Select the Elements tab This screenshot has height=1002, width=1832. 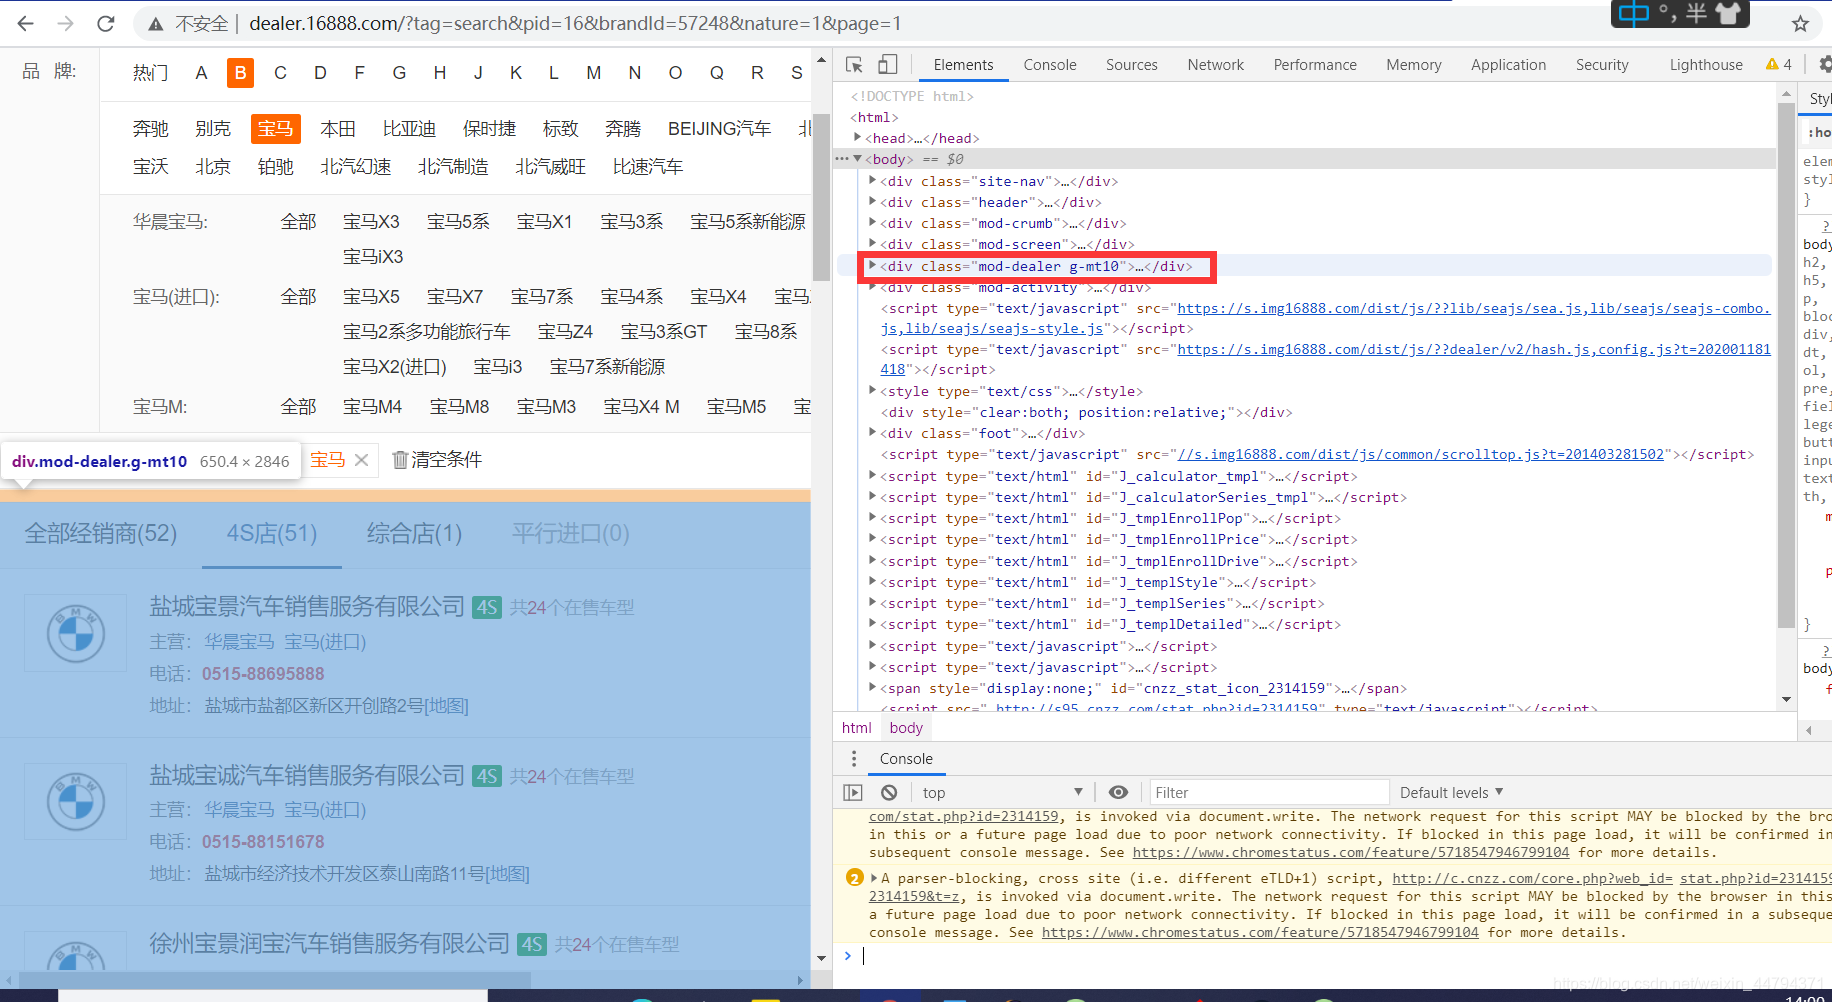point(963,64)
